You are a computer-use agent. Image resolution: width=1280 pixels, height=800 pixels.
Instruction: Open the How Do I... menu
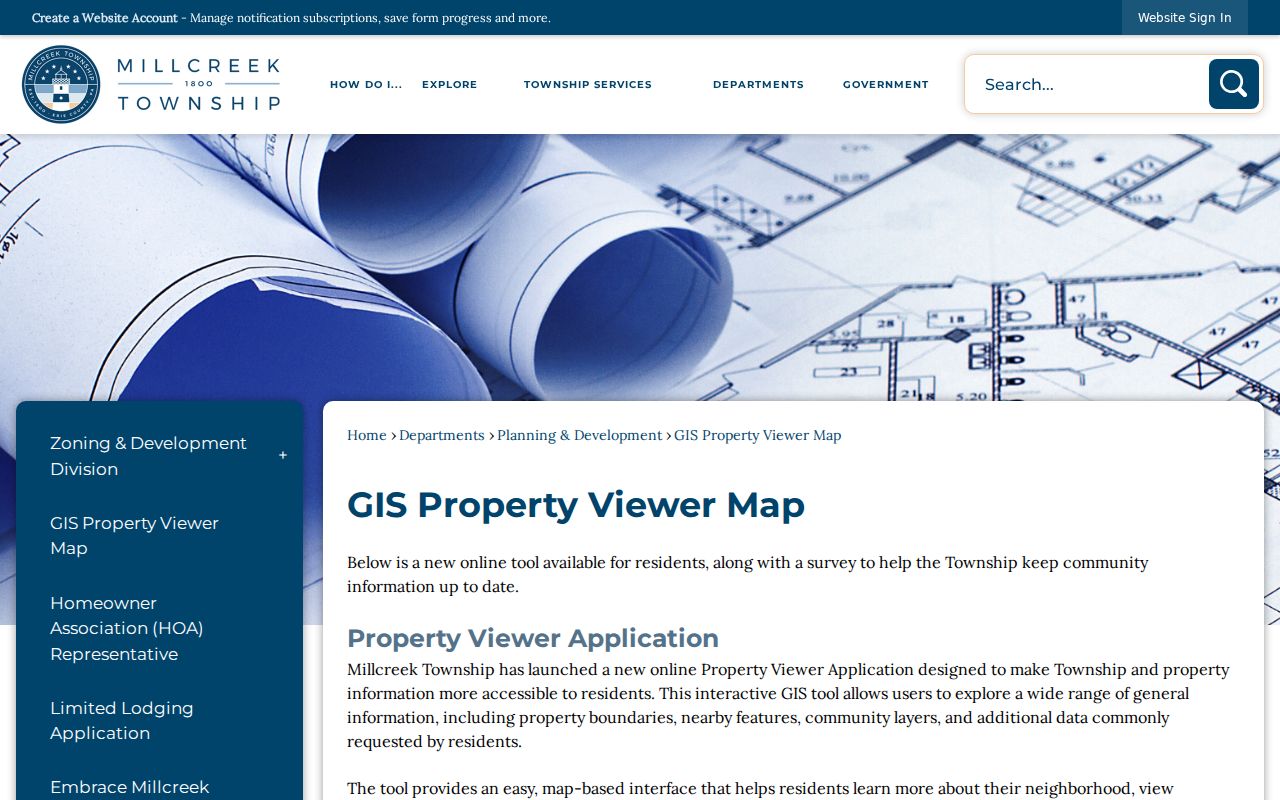pos(366,85)
